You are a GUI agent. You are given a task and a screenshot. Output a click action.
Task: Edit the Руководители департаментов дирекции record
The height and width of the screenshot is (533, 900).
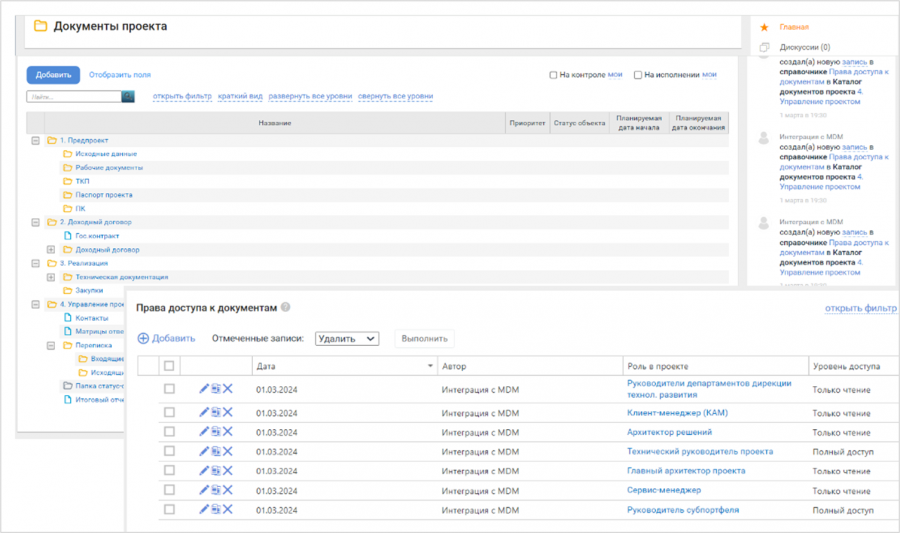coord(204,388)
